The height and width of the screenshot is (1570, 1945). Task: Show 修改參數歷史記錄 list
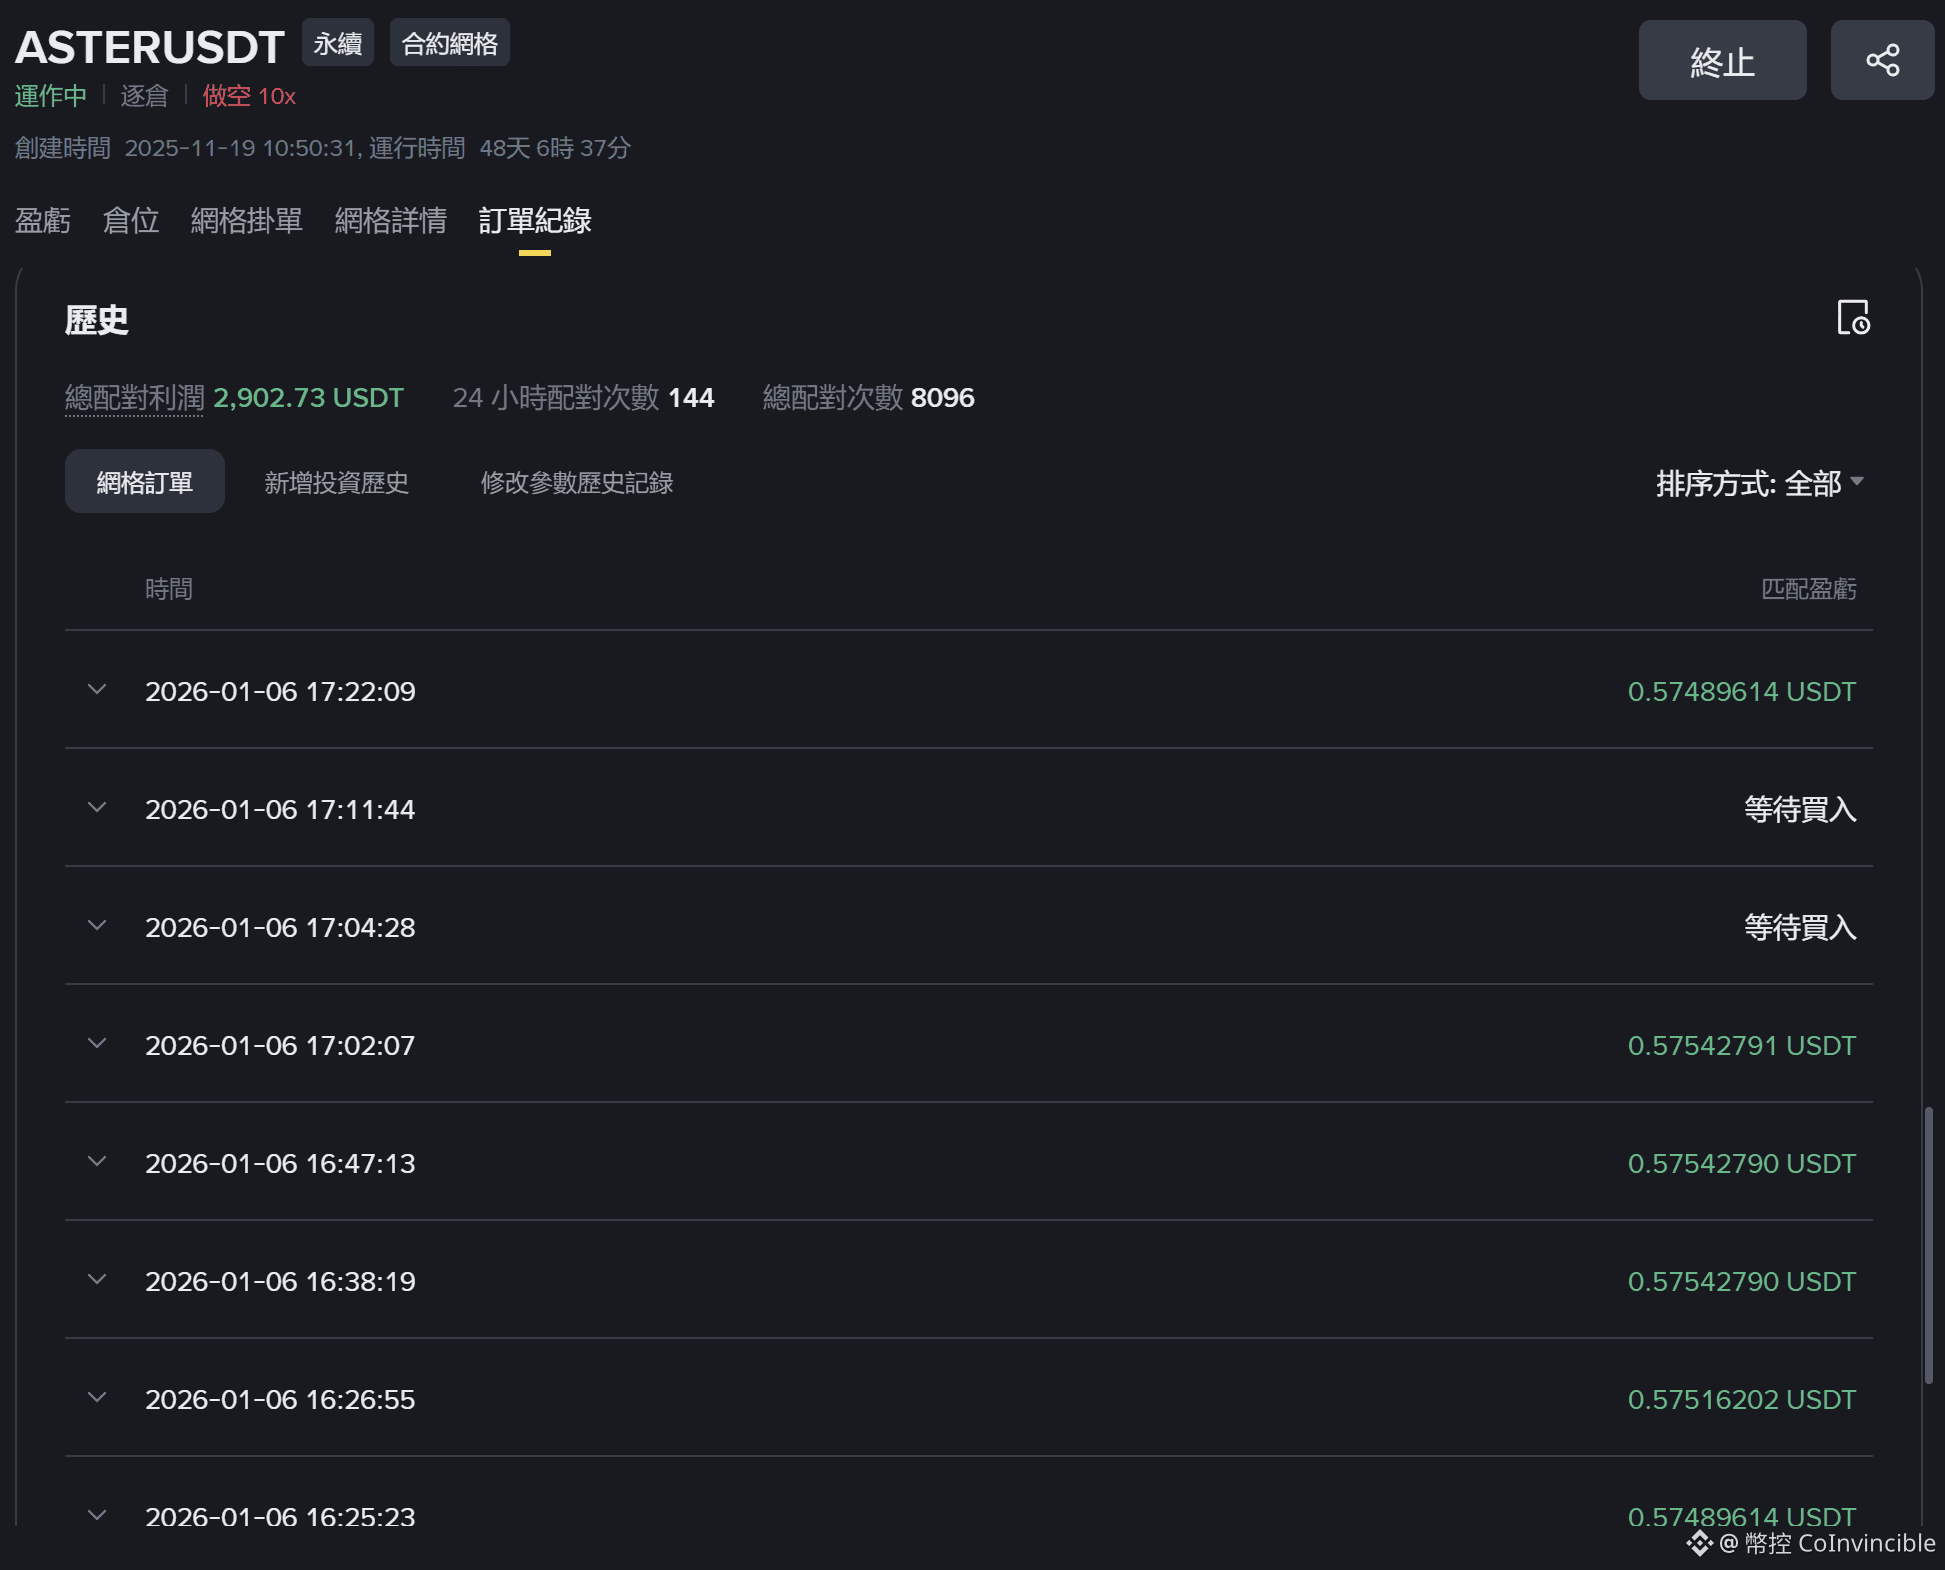pyautogui.click(x=576, y=482)
